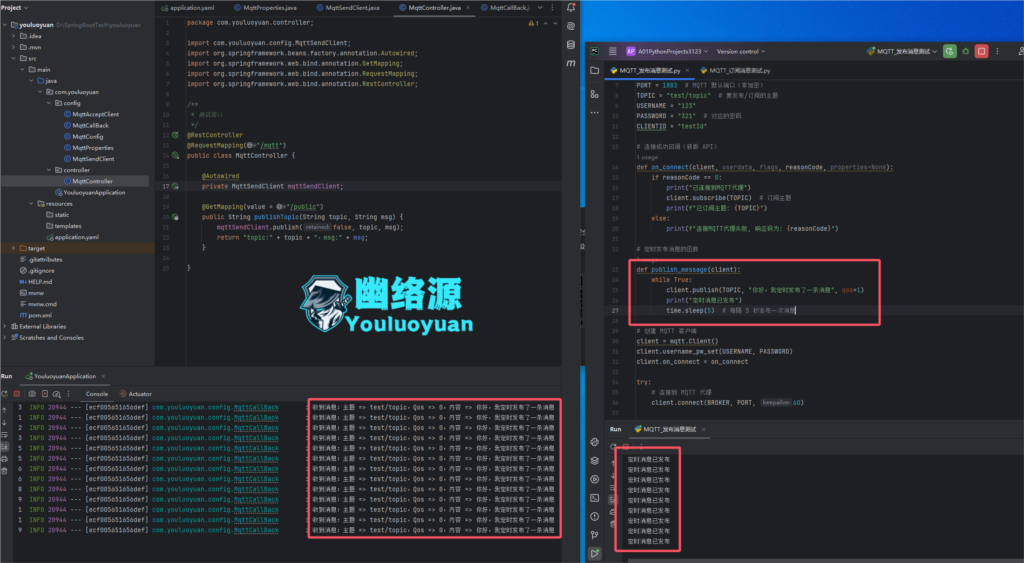Click the /mqtt request mapping link
The width and height of the screenshot is (1024, 563).
coord(272,145)
